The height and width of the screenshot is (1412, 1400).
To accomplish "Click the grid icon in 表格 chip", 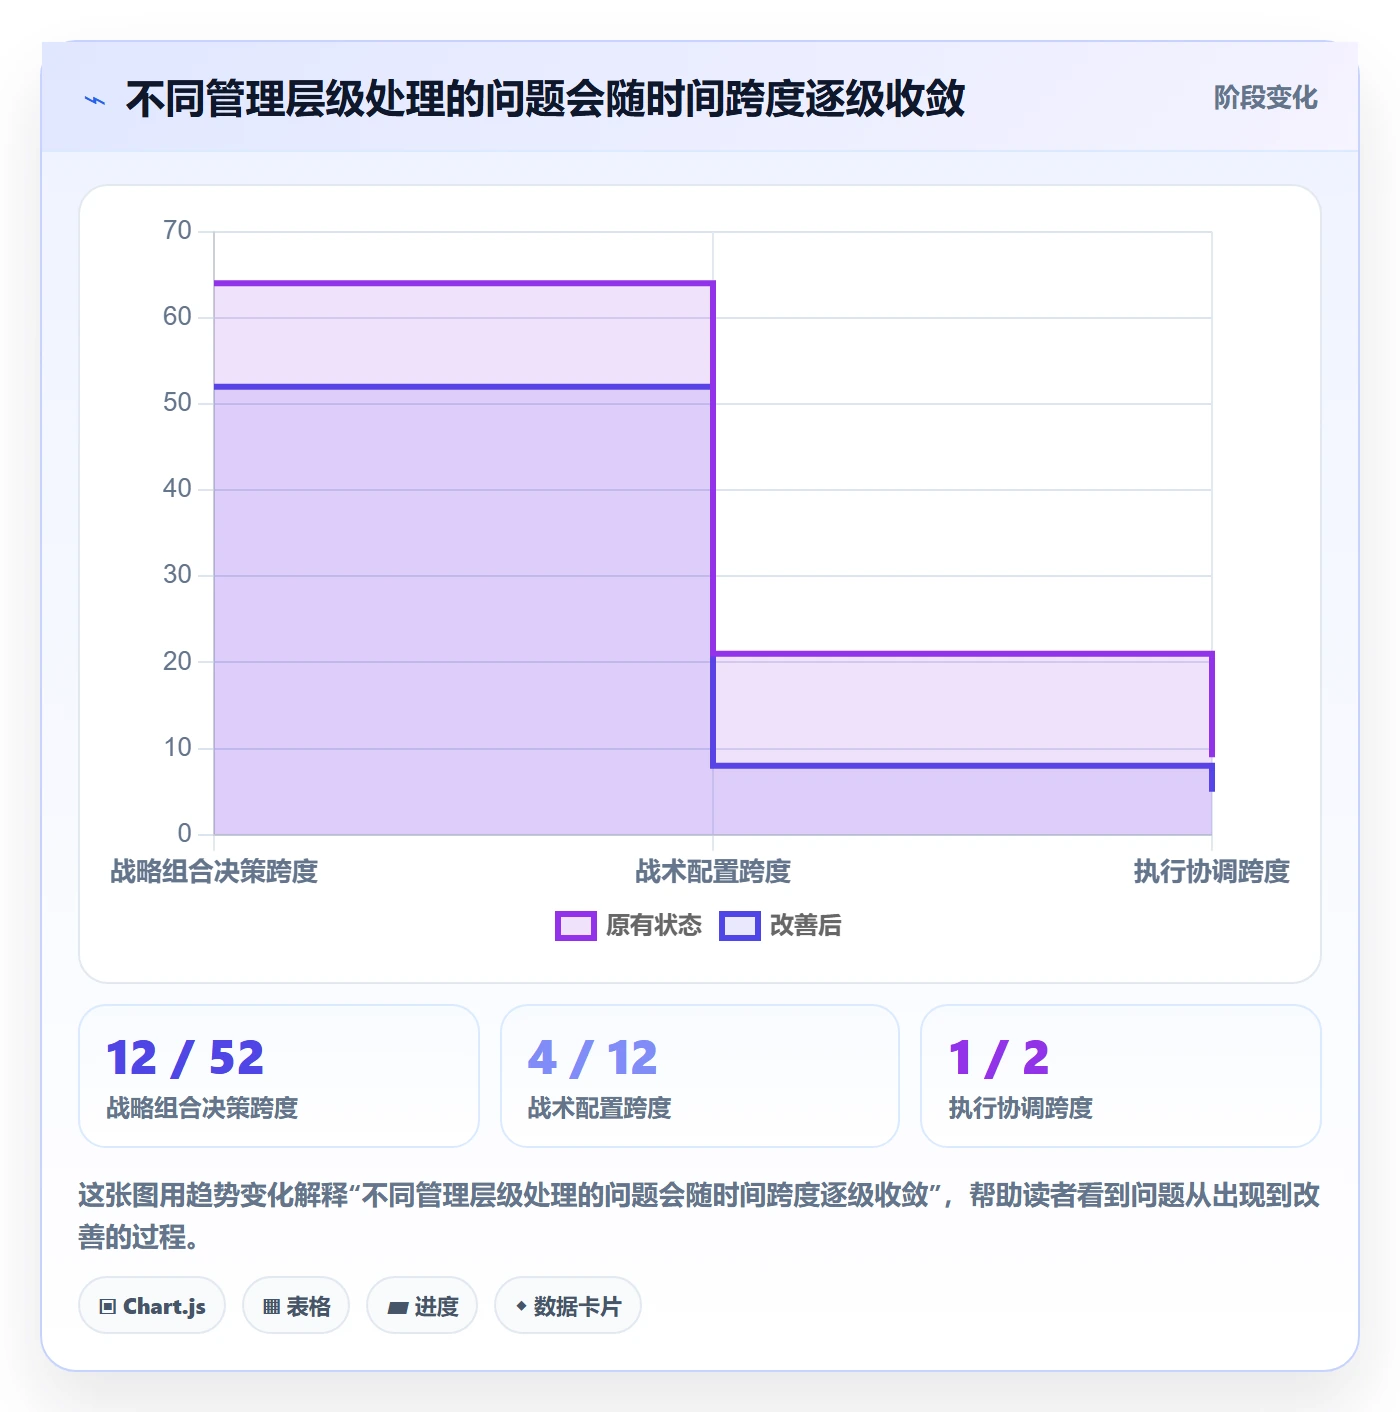I will [271, 1307].
